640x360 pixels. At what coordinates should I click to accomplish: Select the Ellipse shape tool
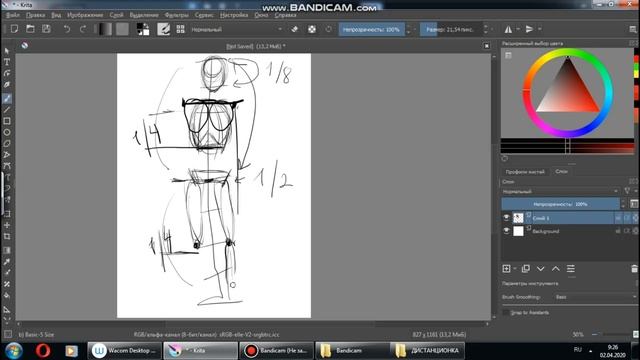[7, 132]
